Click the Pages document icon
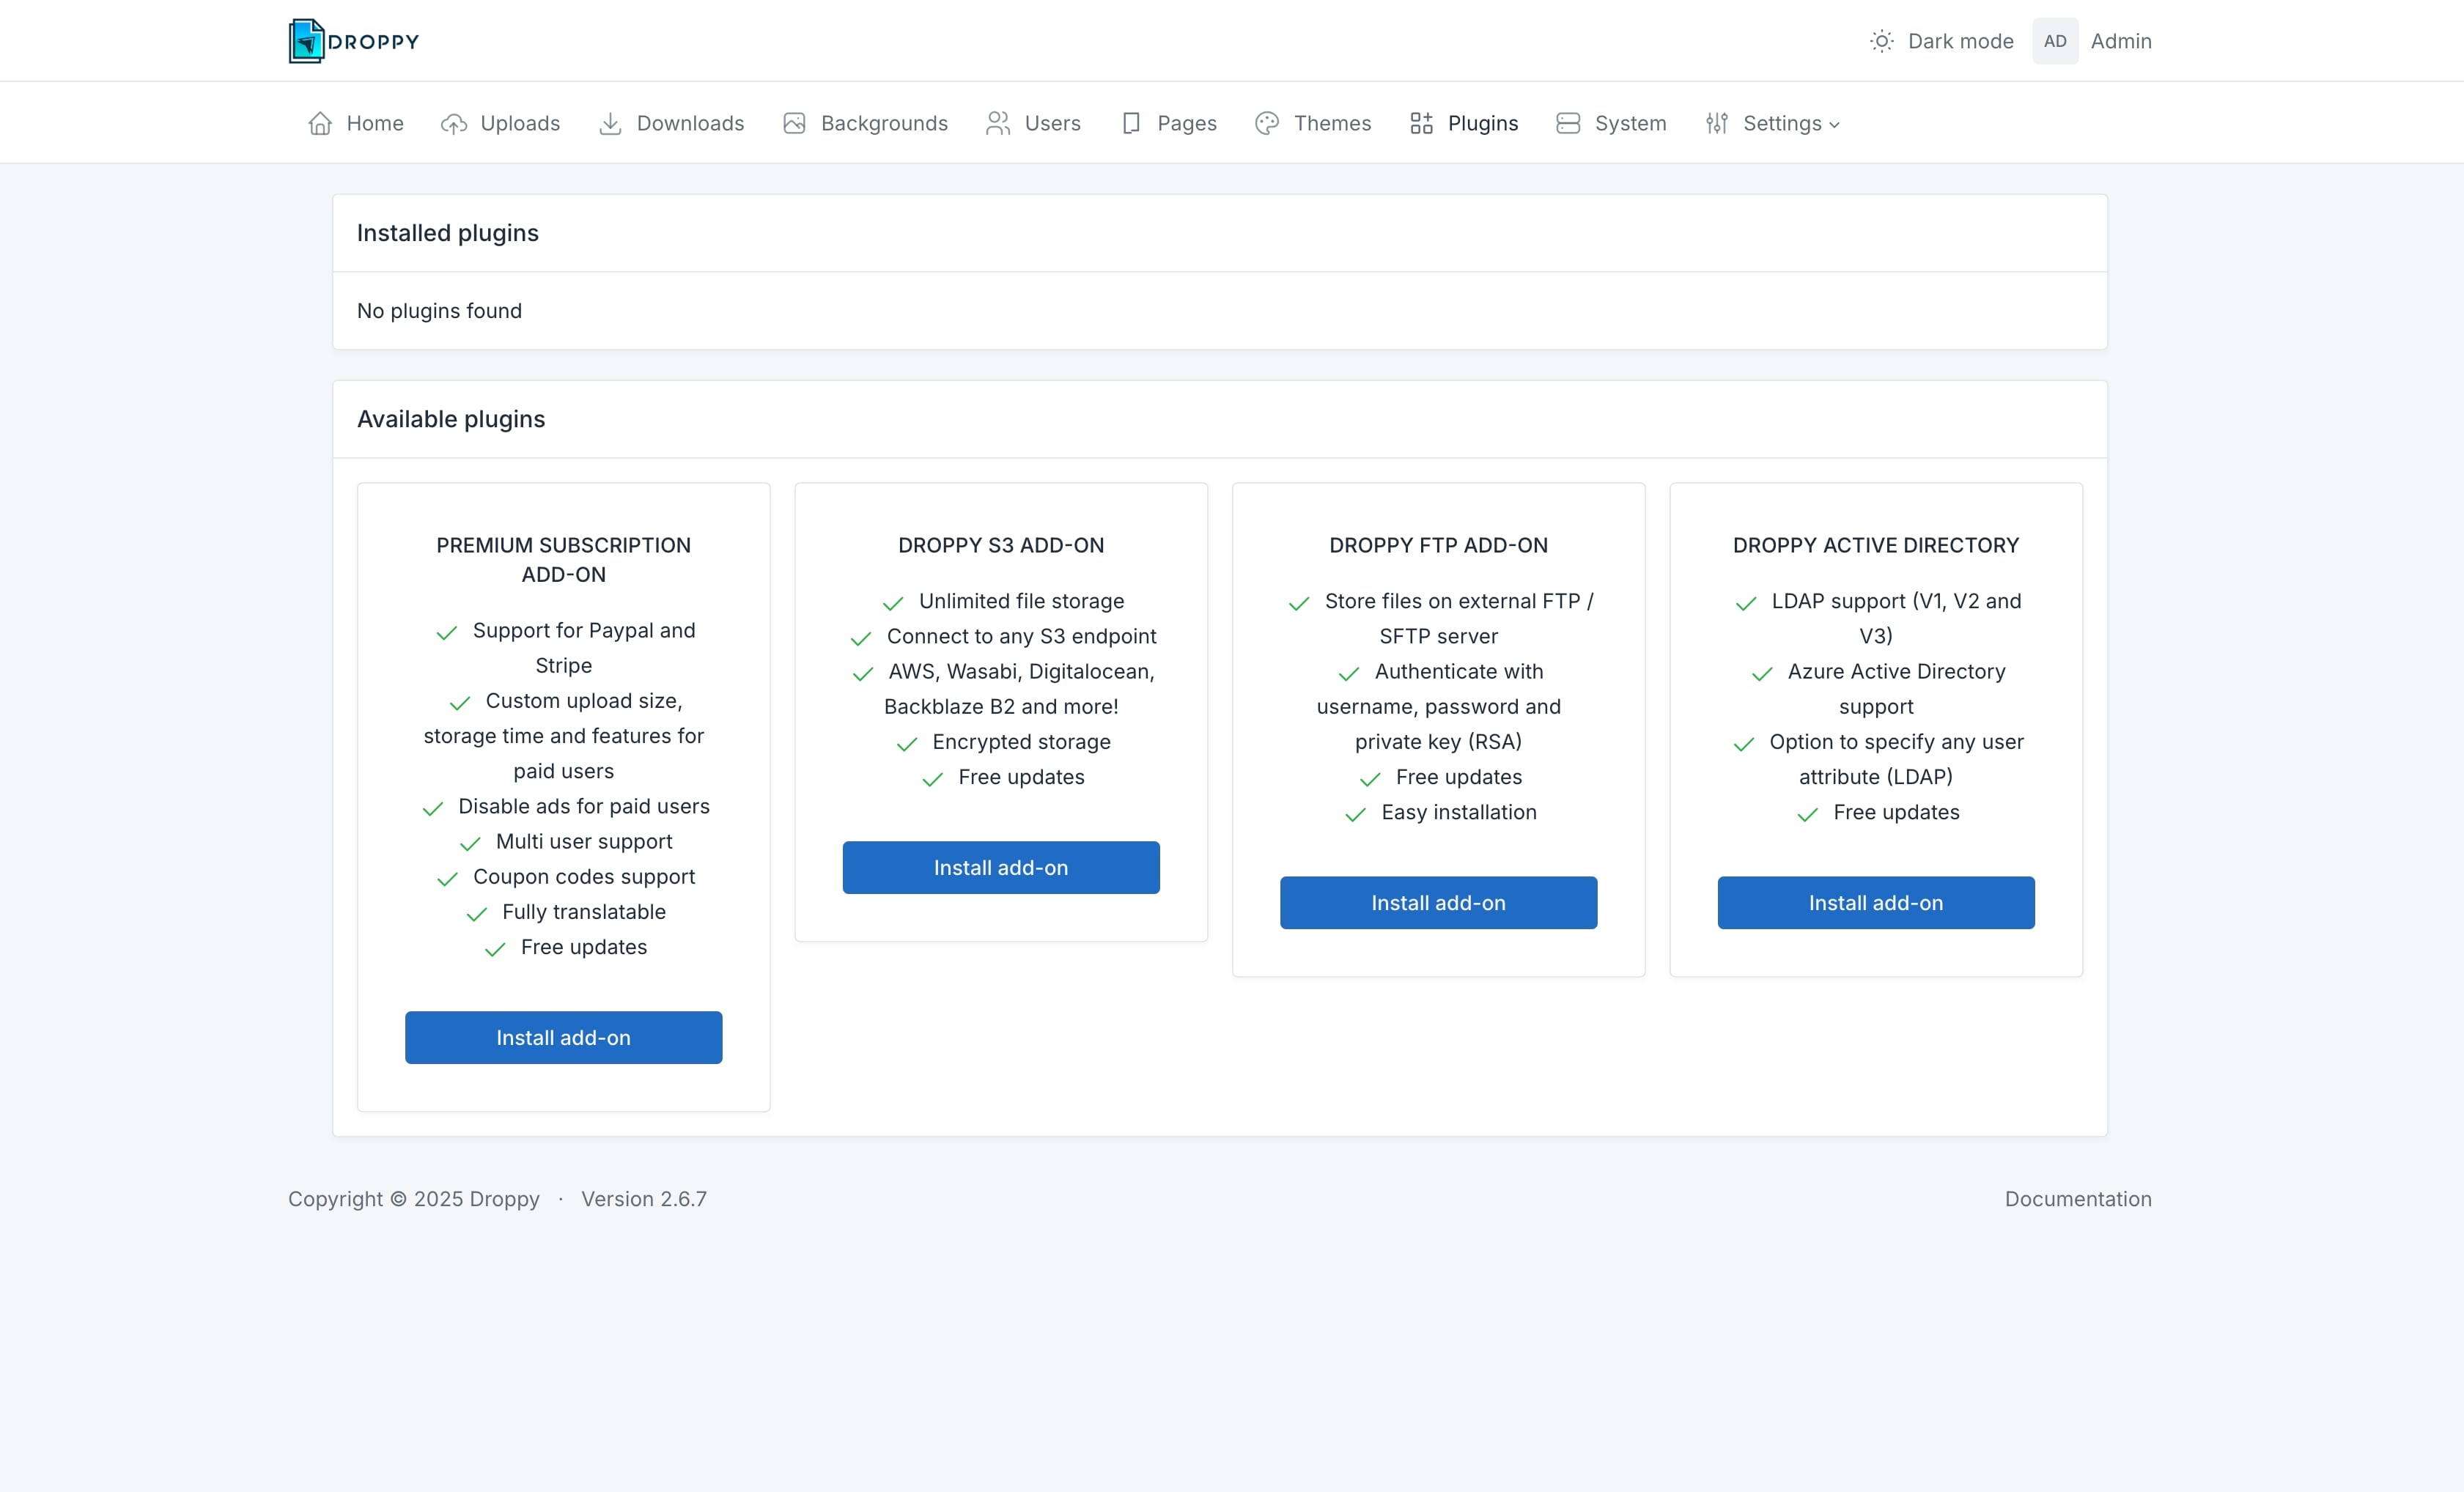 [1131, 123]
